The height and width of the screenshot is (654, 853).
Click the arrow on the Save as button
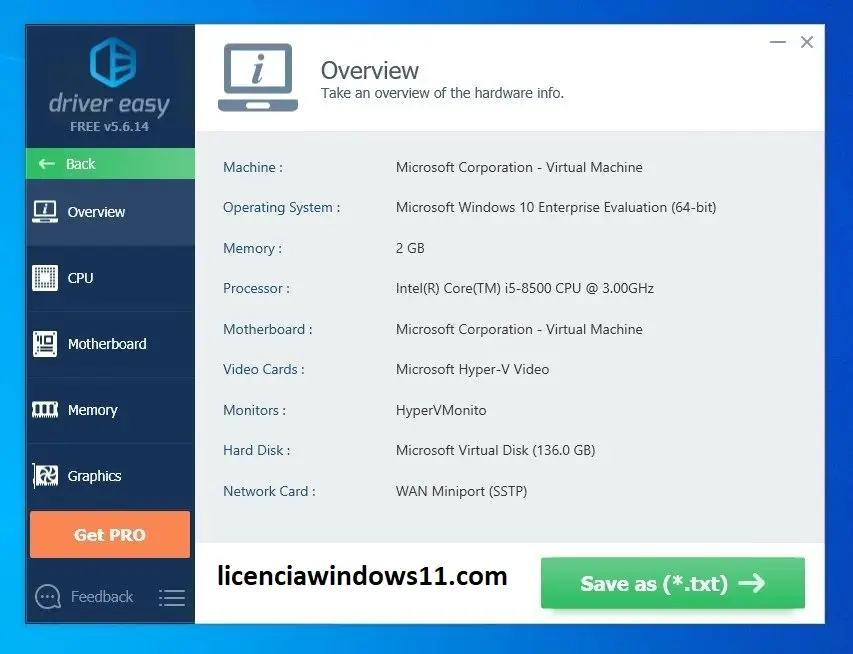click(752, 583)
